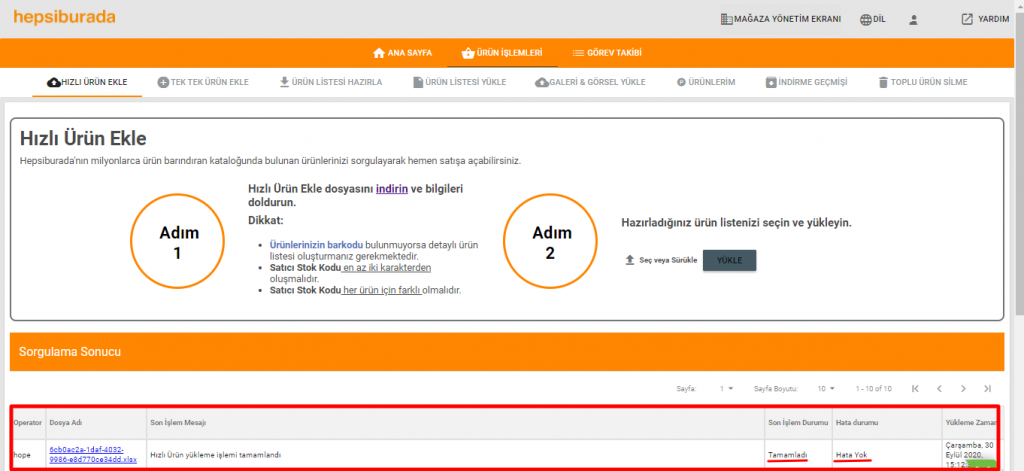1024x471 pixels.
Task: Navigate to Ana Sayfa menu
Action: pos(402,52)
